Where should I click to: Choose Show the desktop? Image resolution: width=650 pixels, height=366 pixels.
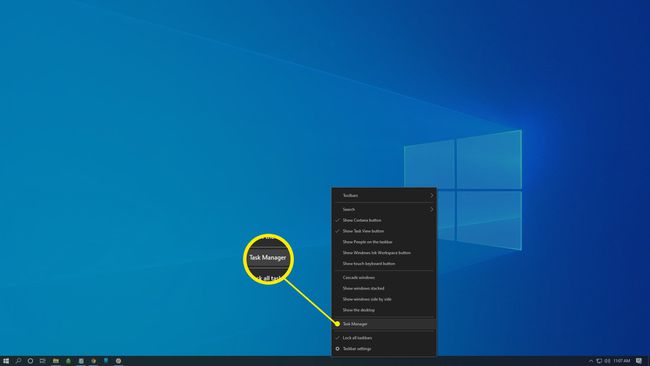[384, 310]
